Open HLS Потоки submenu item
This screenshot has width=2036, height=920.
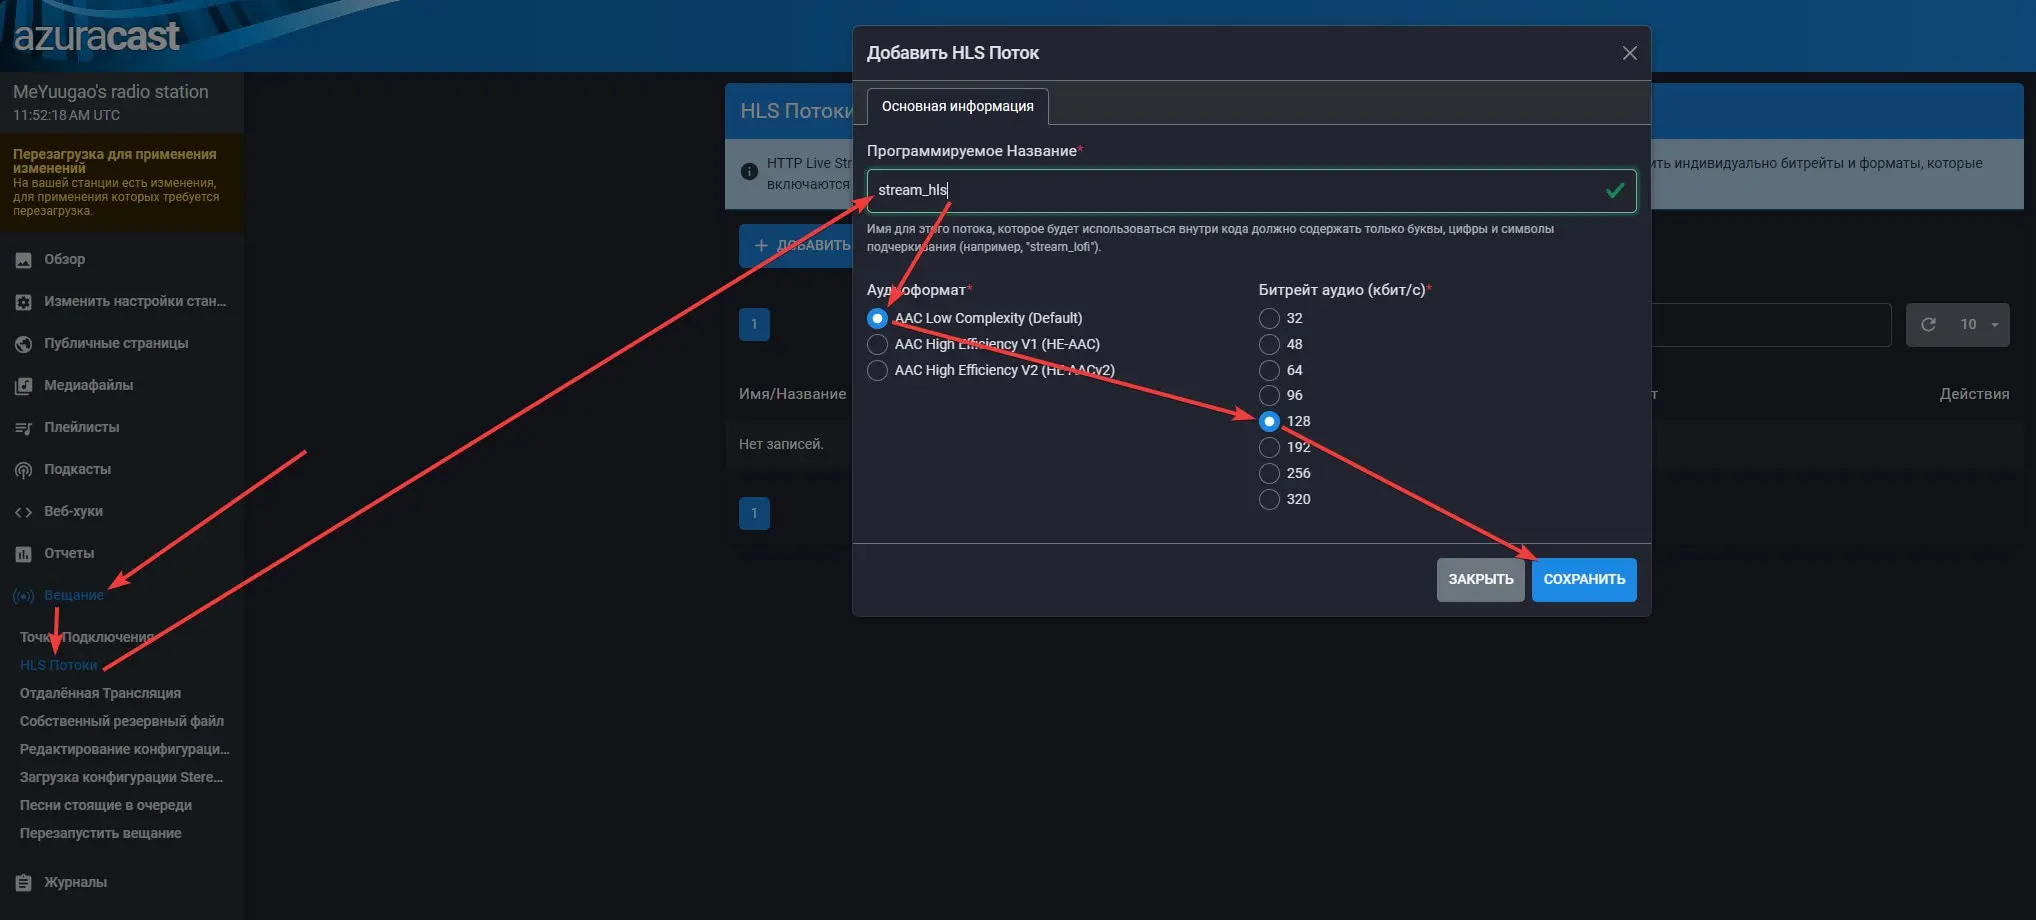click(59, 666)
